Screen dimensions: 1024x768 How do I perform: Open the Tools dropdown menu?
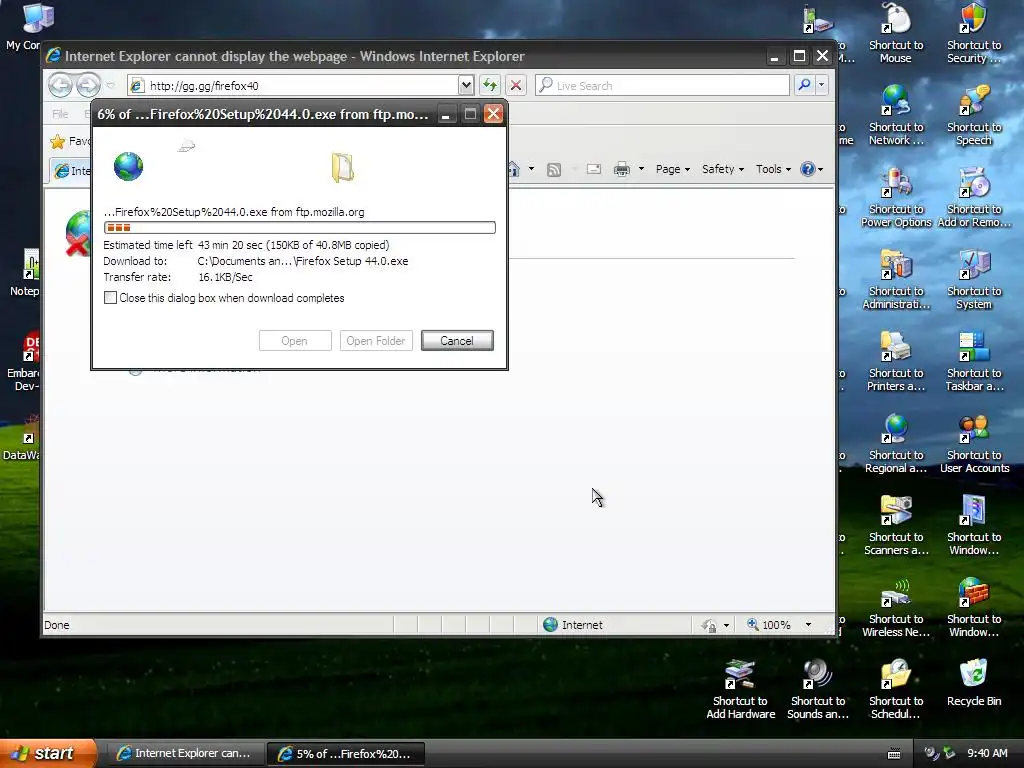[773, 169]
